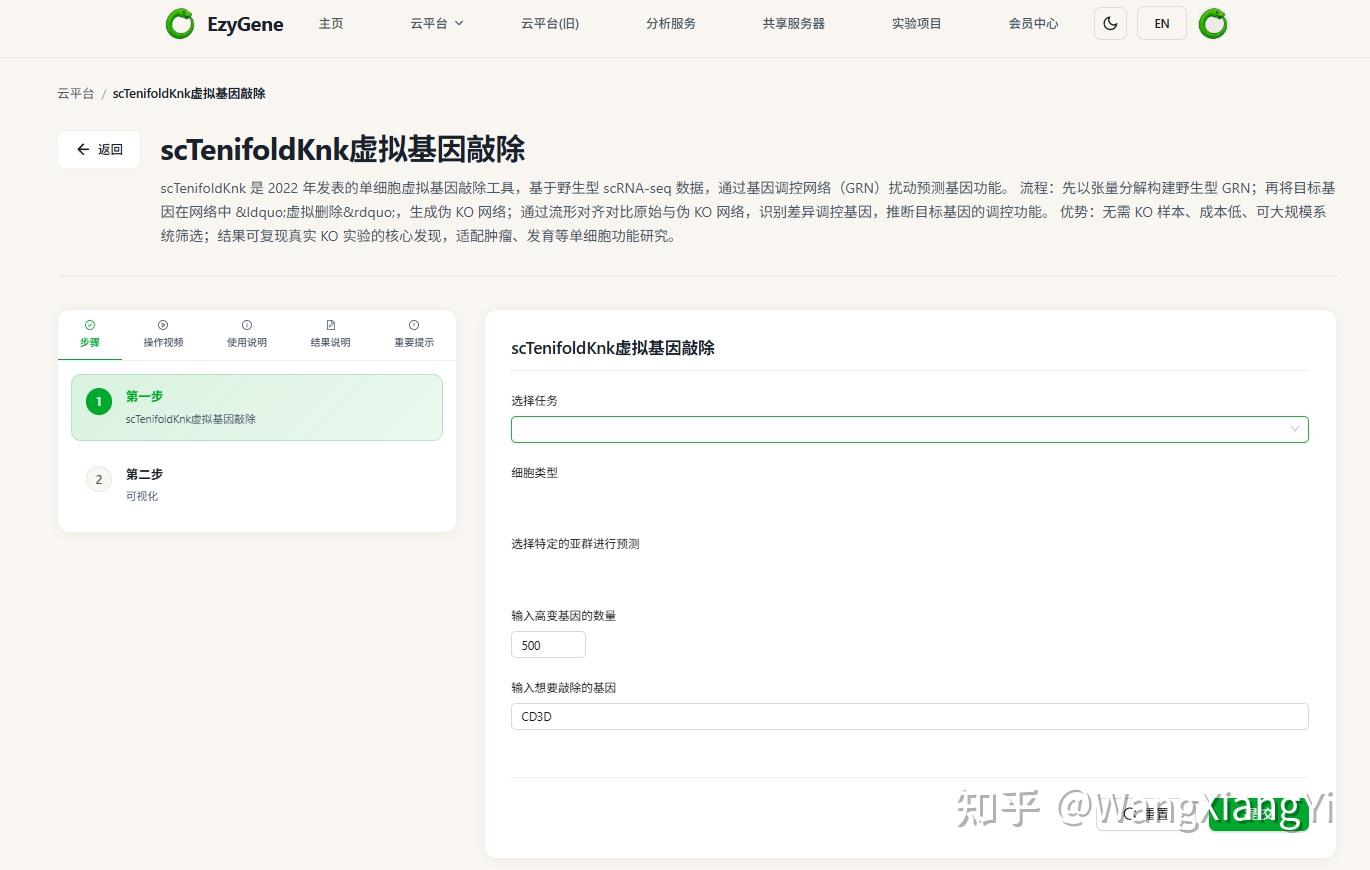Click the green submit button
The image size is (1370, 870).
[x=1259, y=814]
